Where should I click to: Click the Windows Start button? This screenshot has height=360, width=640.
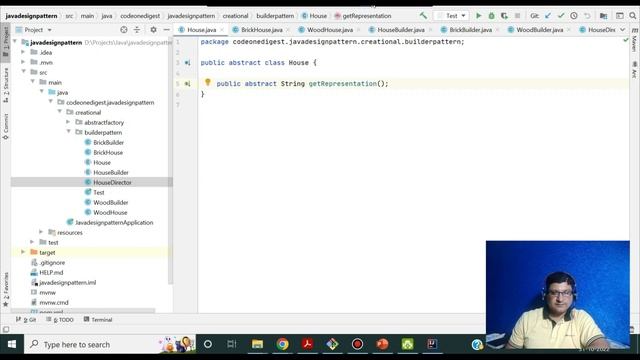tap(12, 344)
